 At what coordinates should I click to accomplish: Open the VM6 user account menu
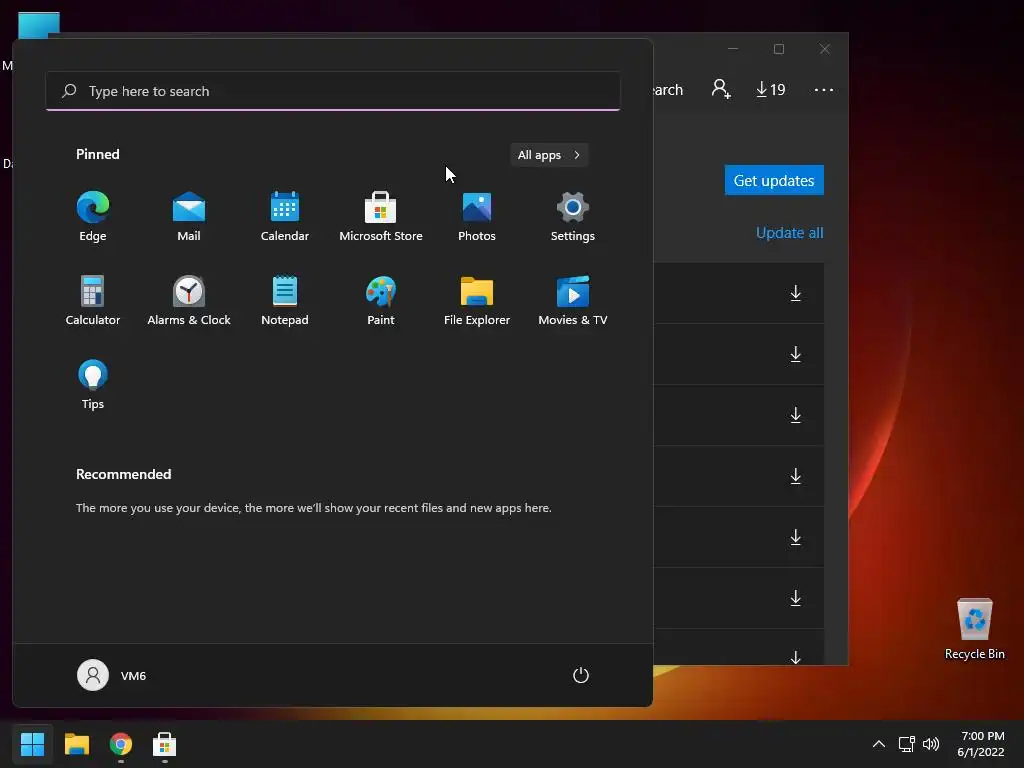tap(112, 675)
